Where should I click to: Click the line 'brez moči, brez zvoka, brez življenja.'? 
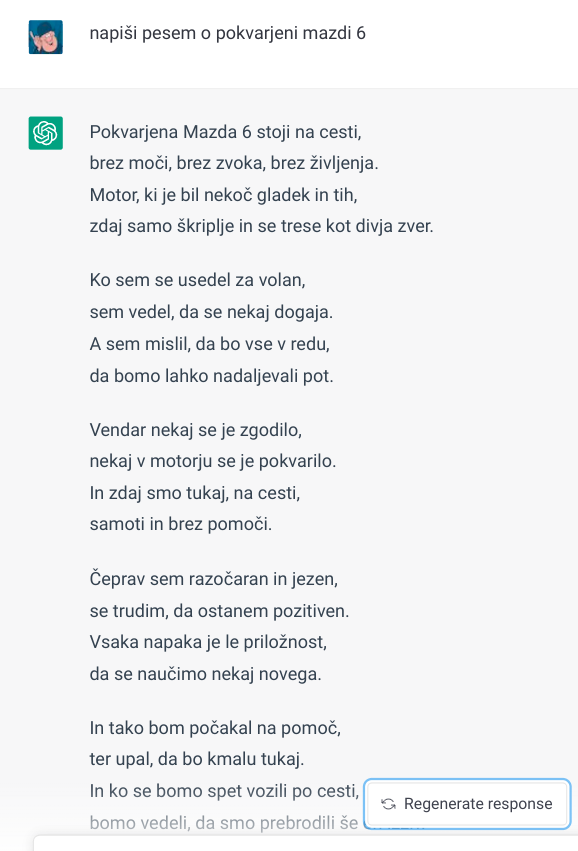click(x=234, y=163)
